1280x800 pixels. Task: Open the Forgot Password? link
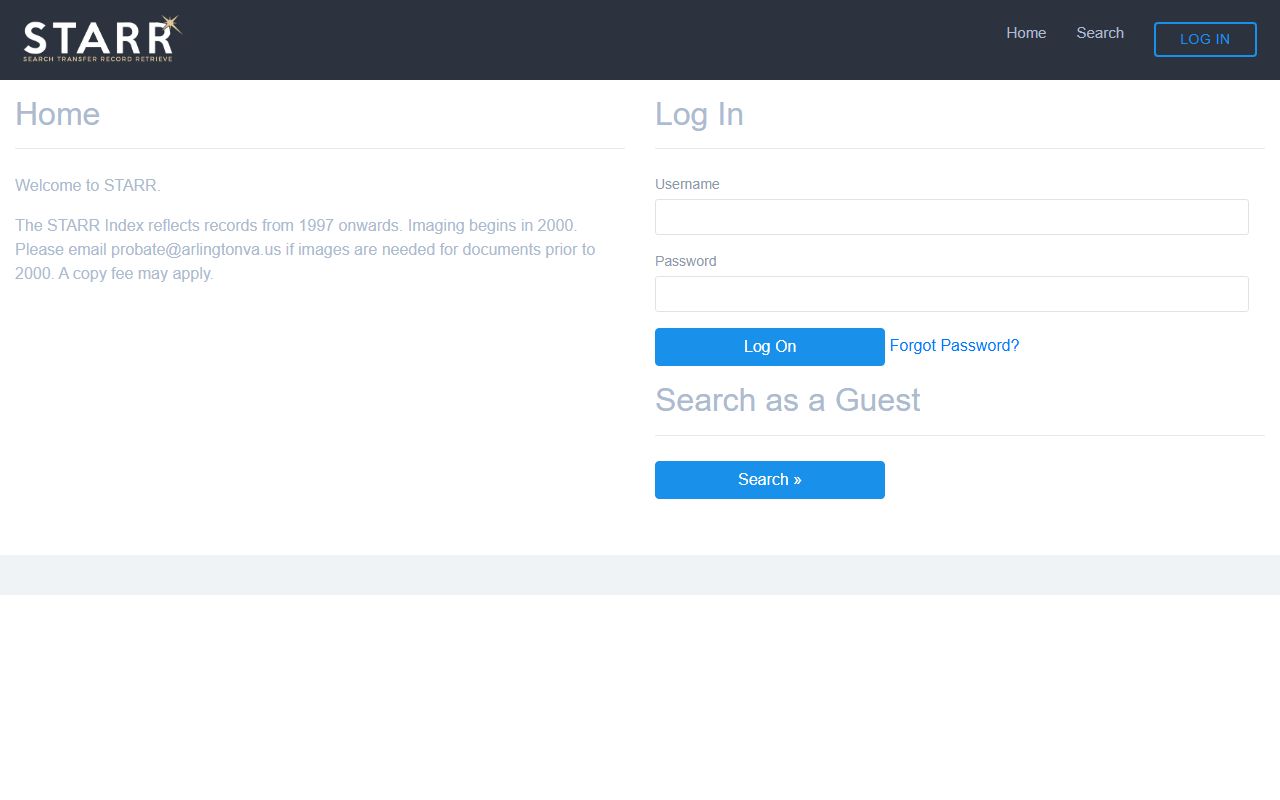point(955,346)
